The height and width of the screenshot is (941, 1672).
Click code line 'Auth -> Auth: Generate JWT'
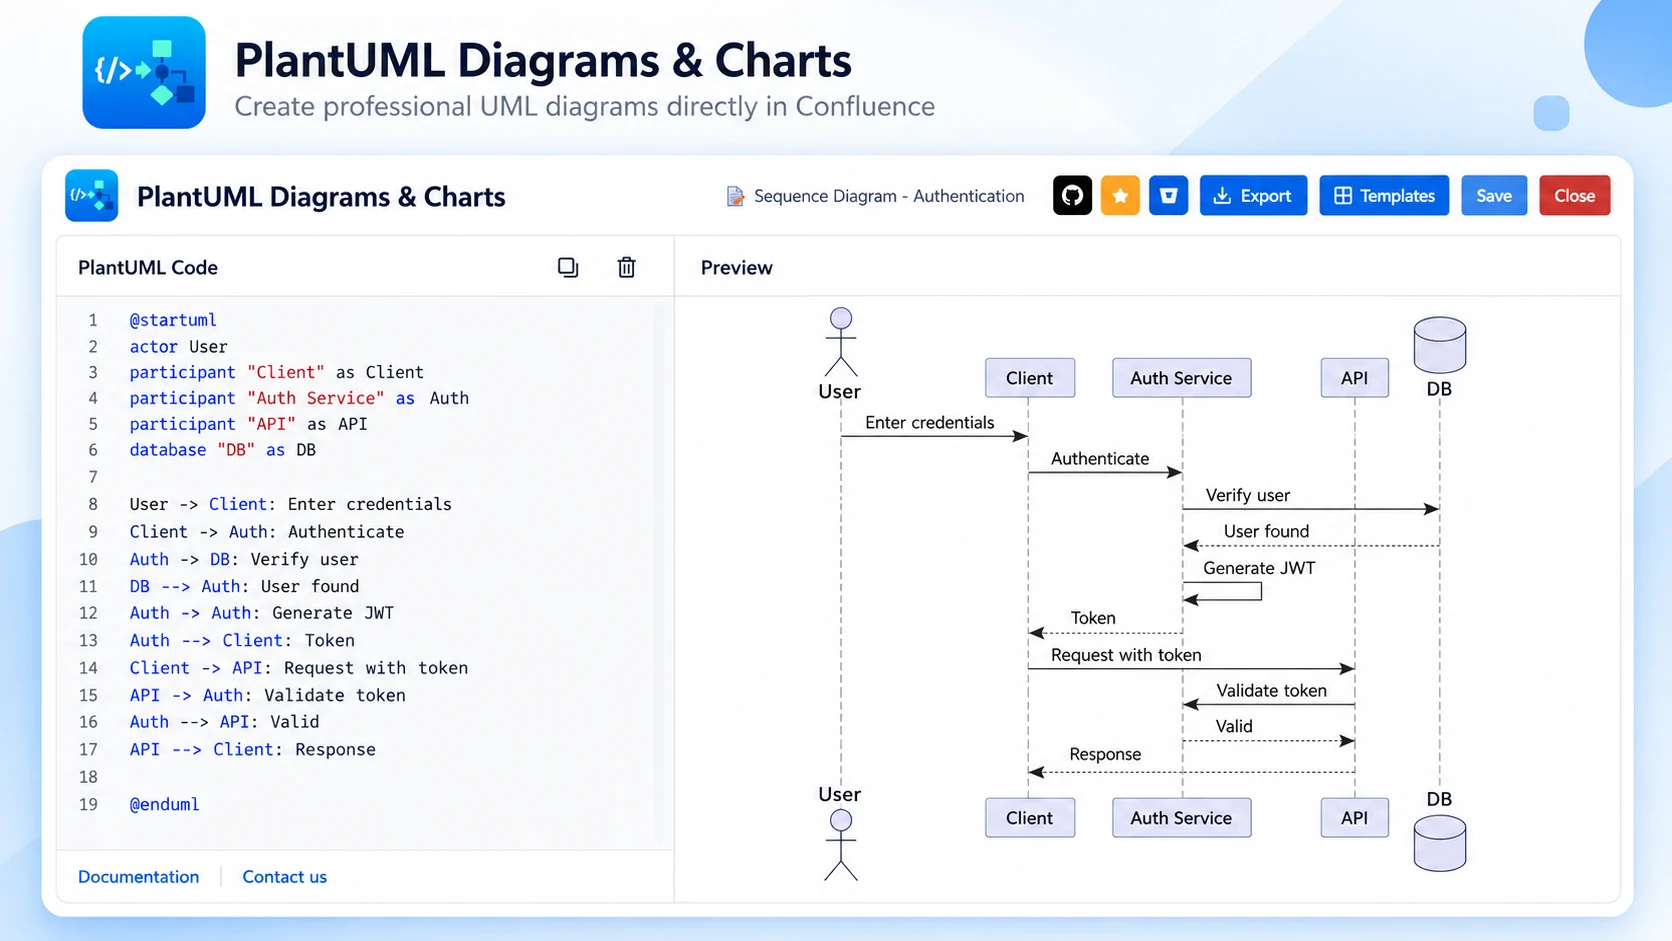262,613
